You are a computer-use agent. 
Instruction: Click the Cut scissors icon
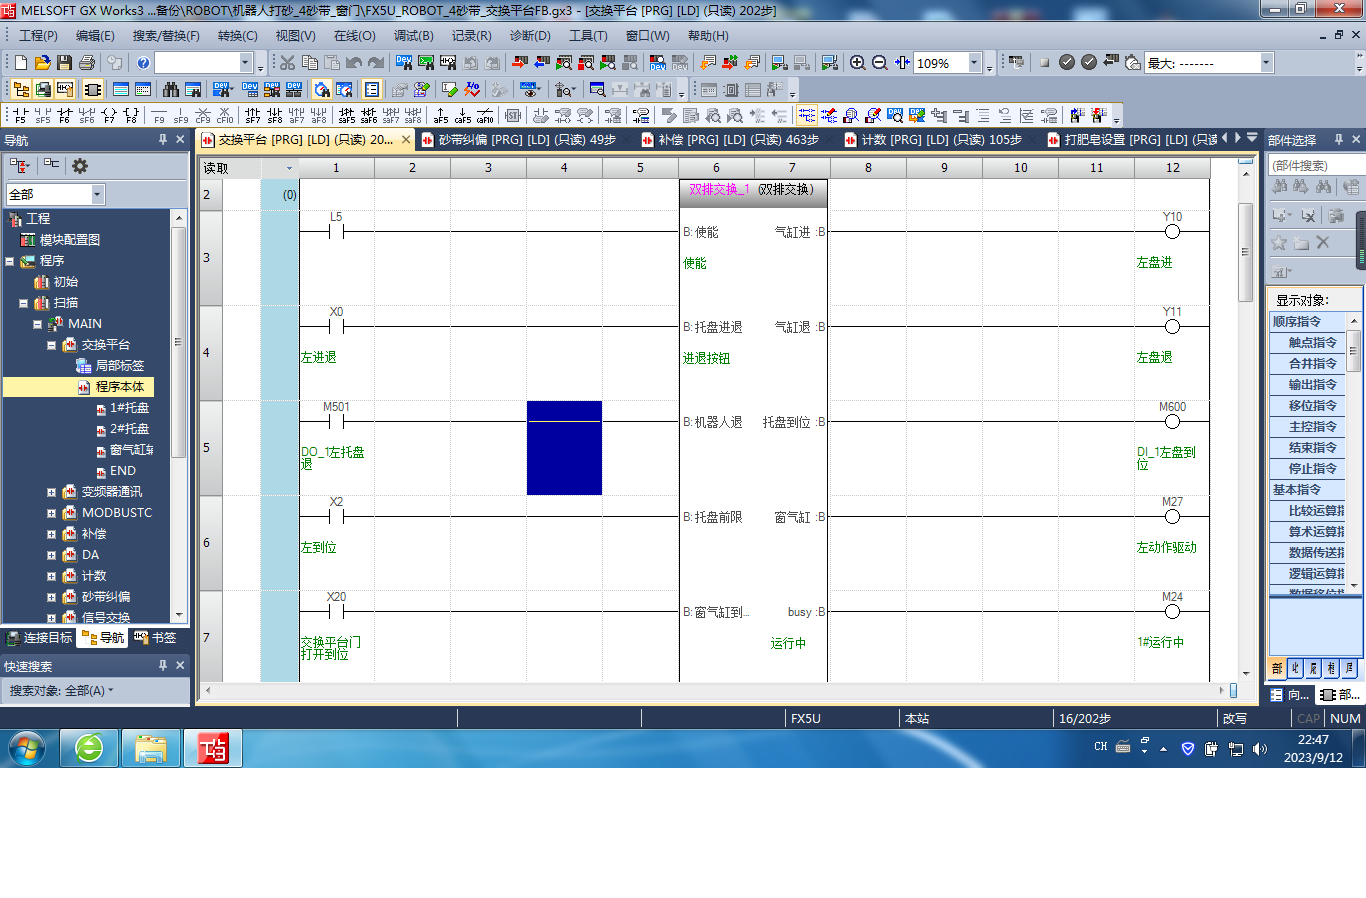coord(287,63)
